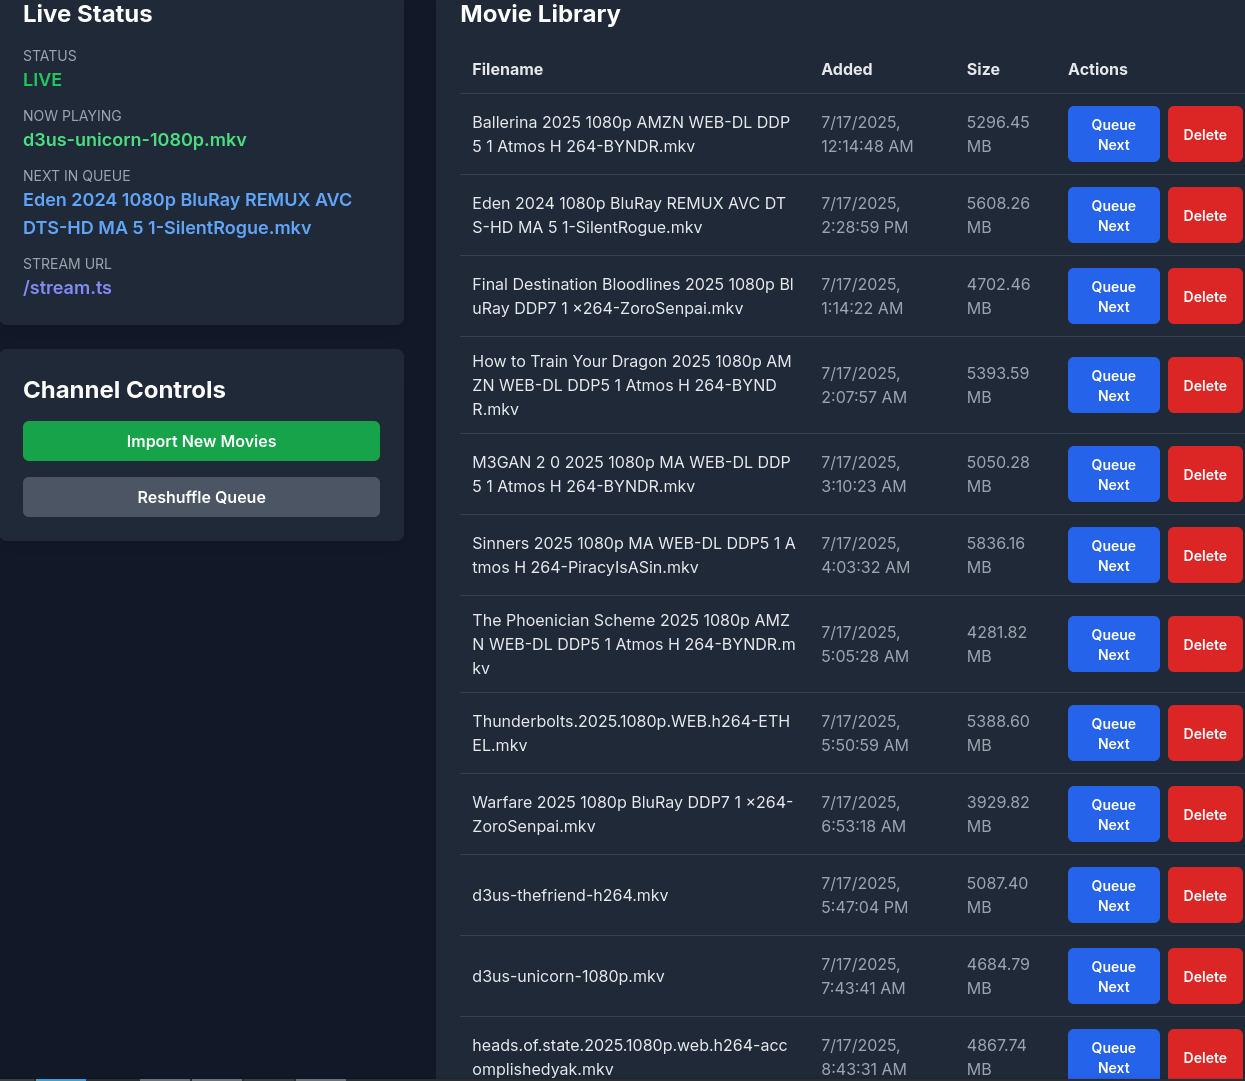Queue Next for The Phoenician Scheme
Viewport: 1245px width, 1081px height.
[x=1113, y=644]
